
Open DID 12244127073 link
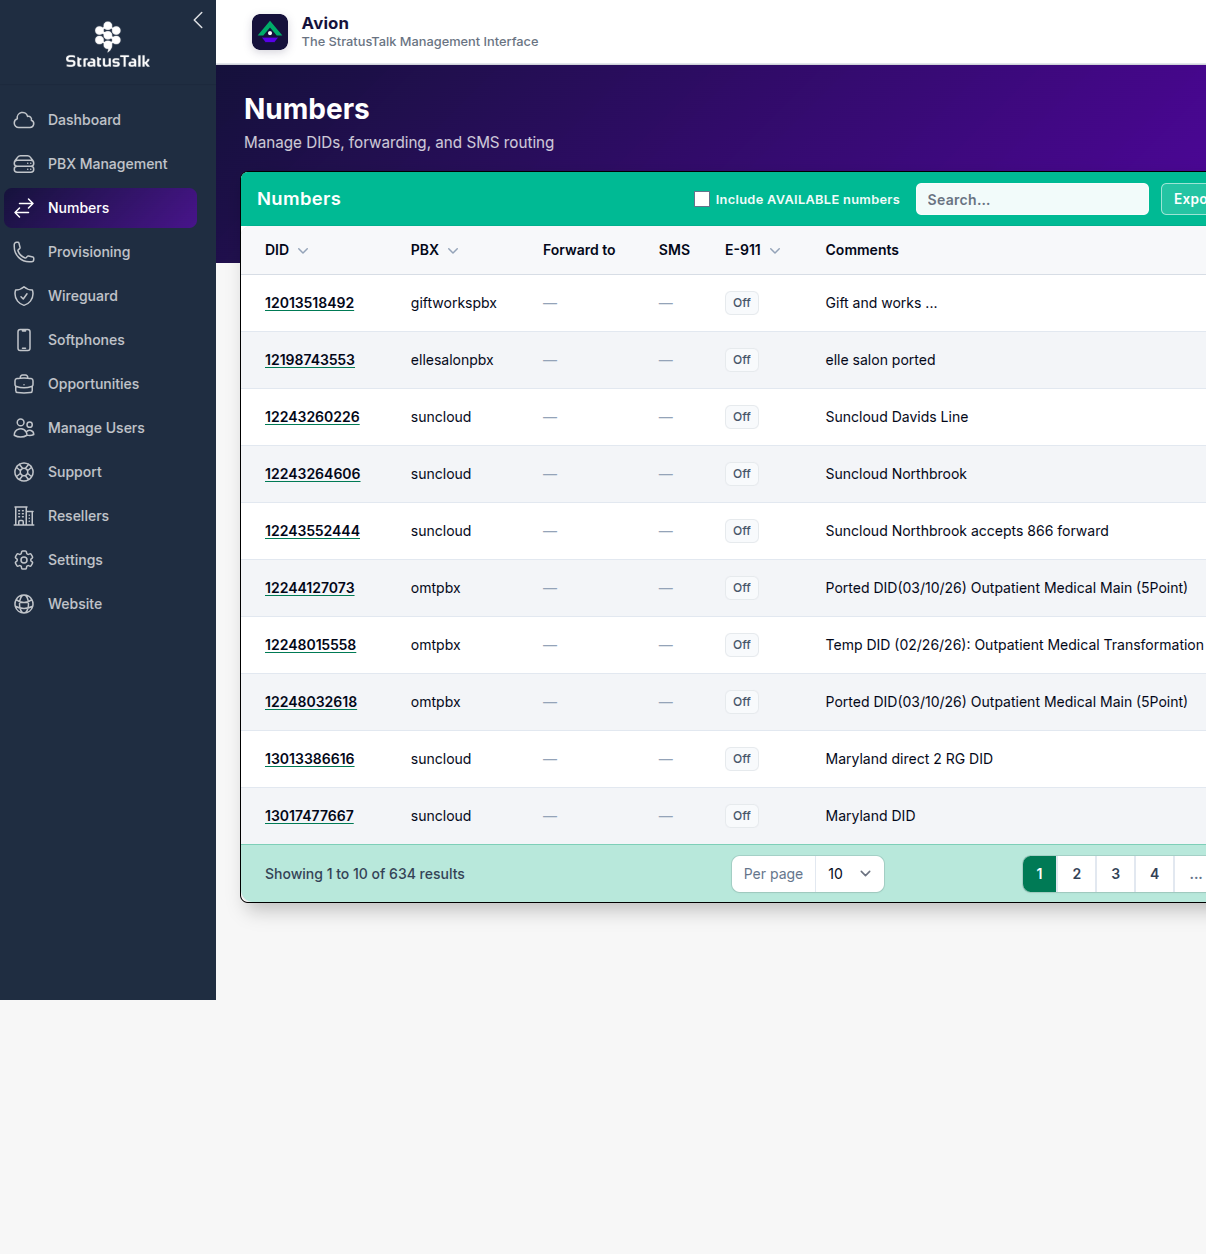pos(310,588)
